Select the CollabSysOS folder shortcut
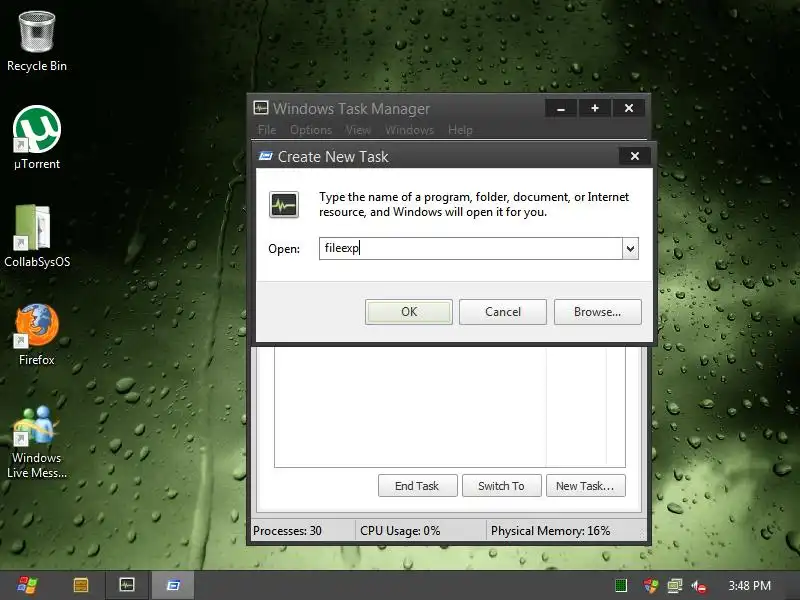This screenshot has width=800, height=600. click(x=37, y=236)
